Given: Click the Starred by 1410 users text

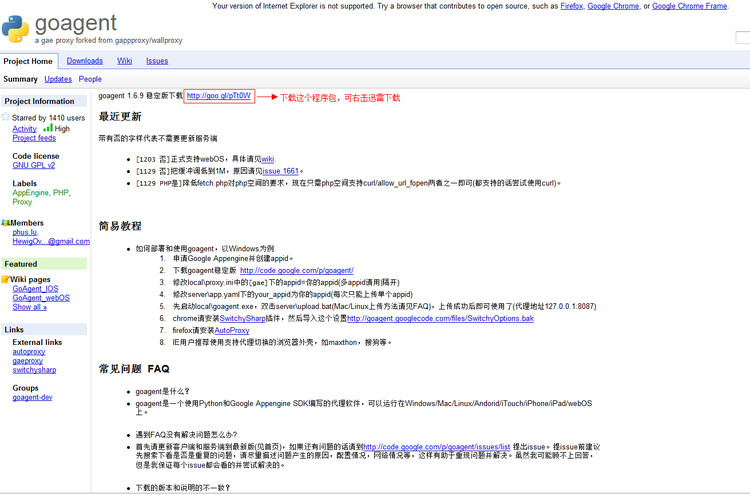Looking at the screenshot, I should point(48,118).
